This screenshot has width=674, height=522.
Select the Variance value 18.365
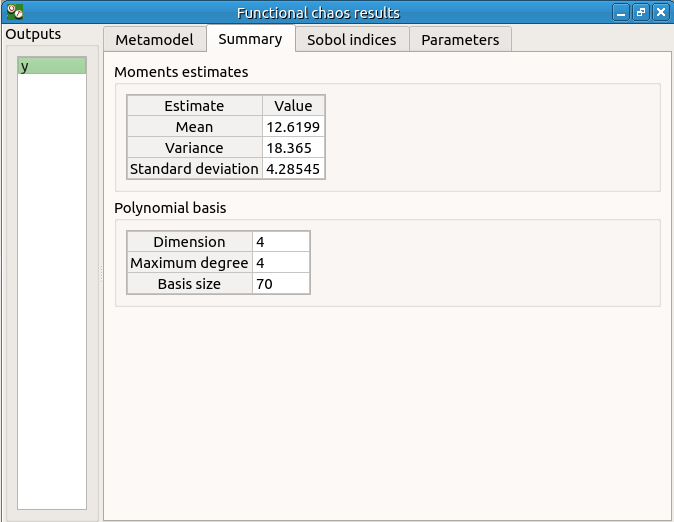293,148
